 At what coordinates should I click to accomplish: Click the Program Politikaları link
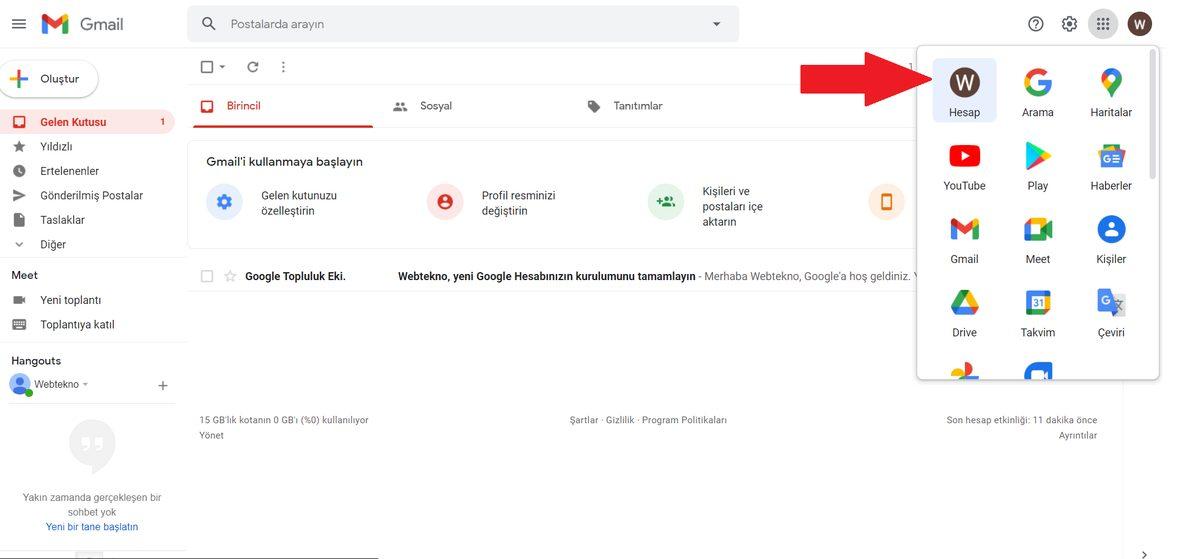pyautogui.click(x=684, y=420)
